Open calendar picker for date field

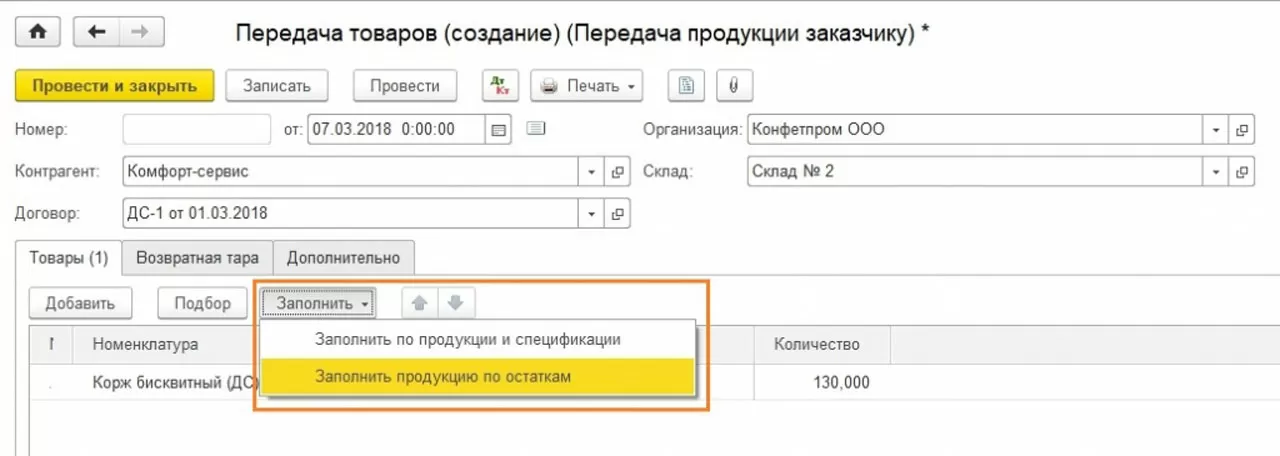[x=499, y=129]
